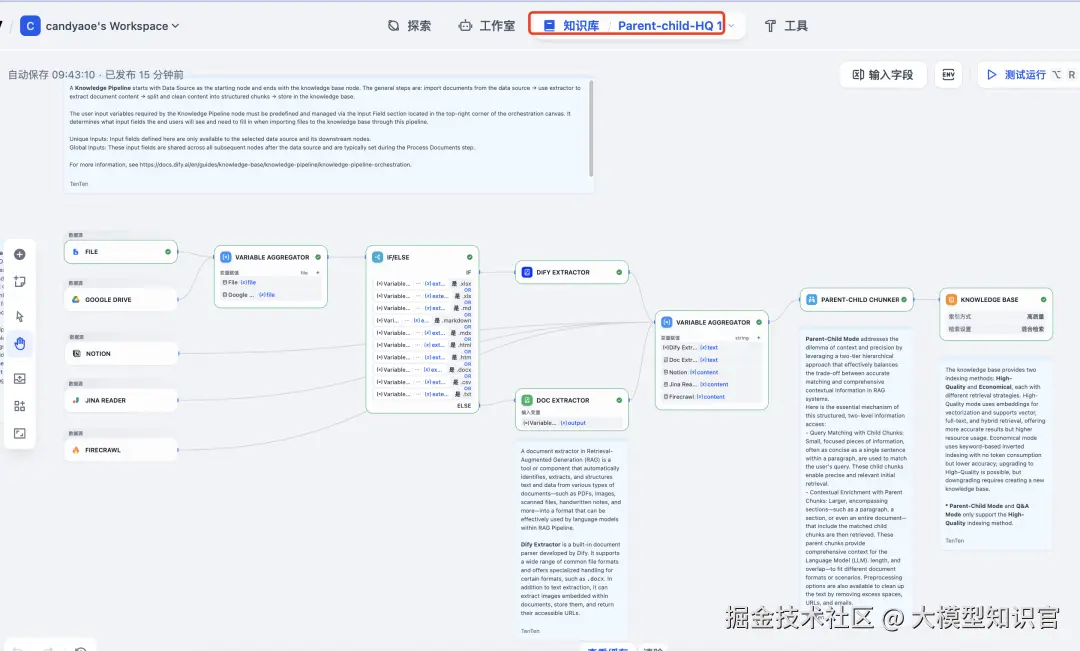Click the workspace avatar C icon
This screenshot has width=1080, height=651.
pyautogui.click(x=30, y=25)
